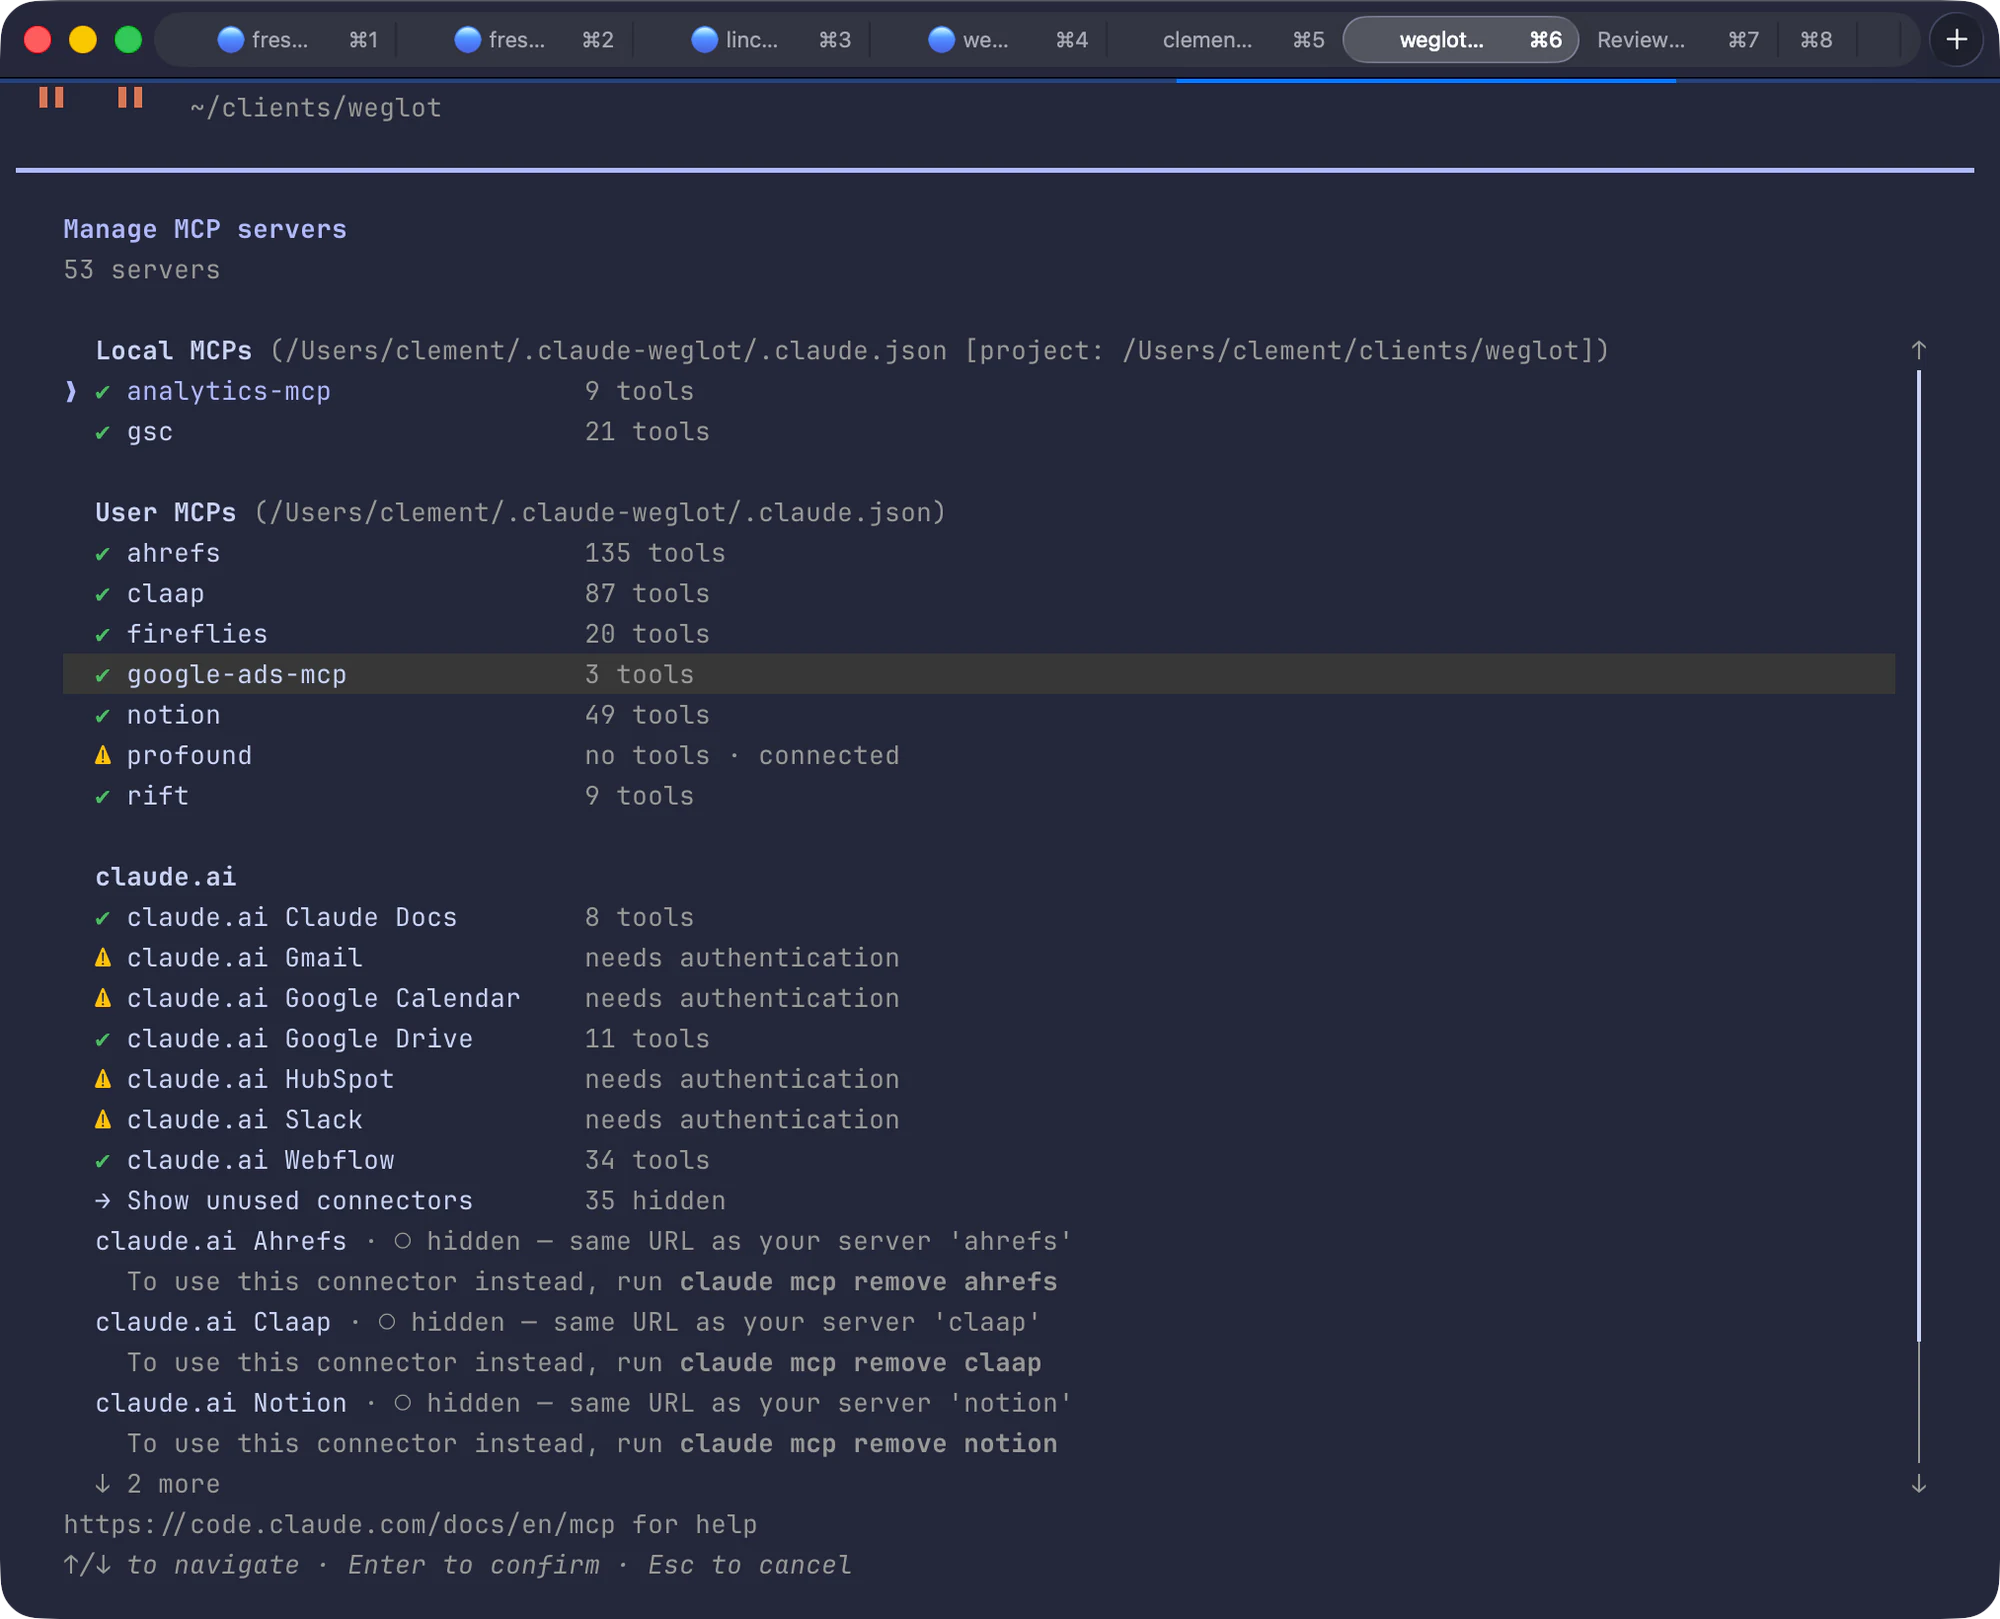Image resolution: width=2000 pixels, height=1619 pixels.
Task: Select the gsc server with 21 tools
Action: click(978, 432)
